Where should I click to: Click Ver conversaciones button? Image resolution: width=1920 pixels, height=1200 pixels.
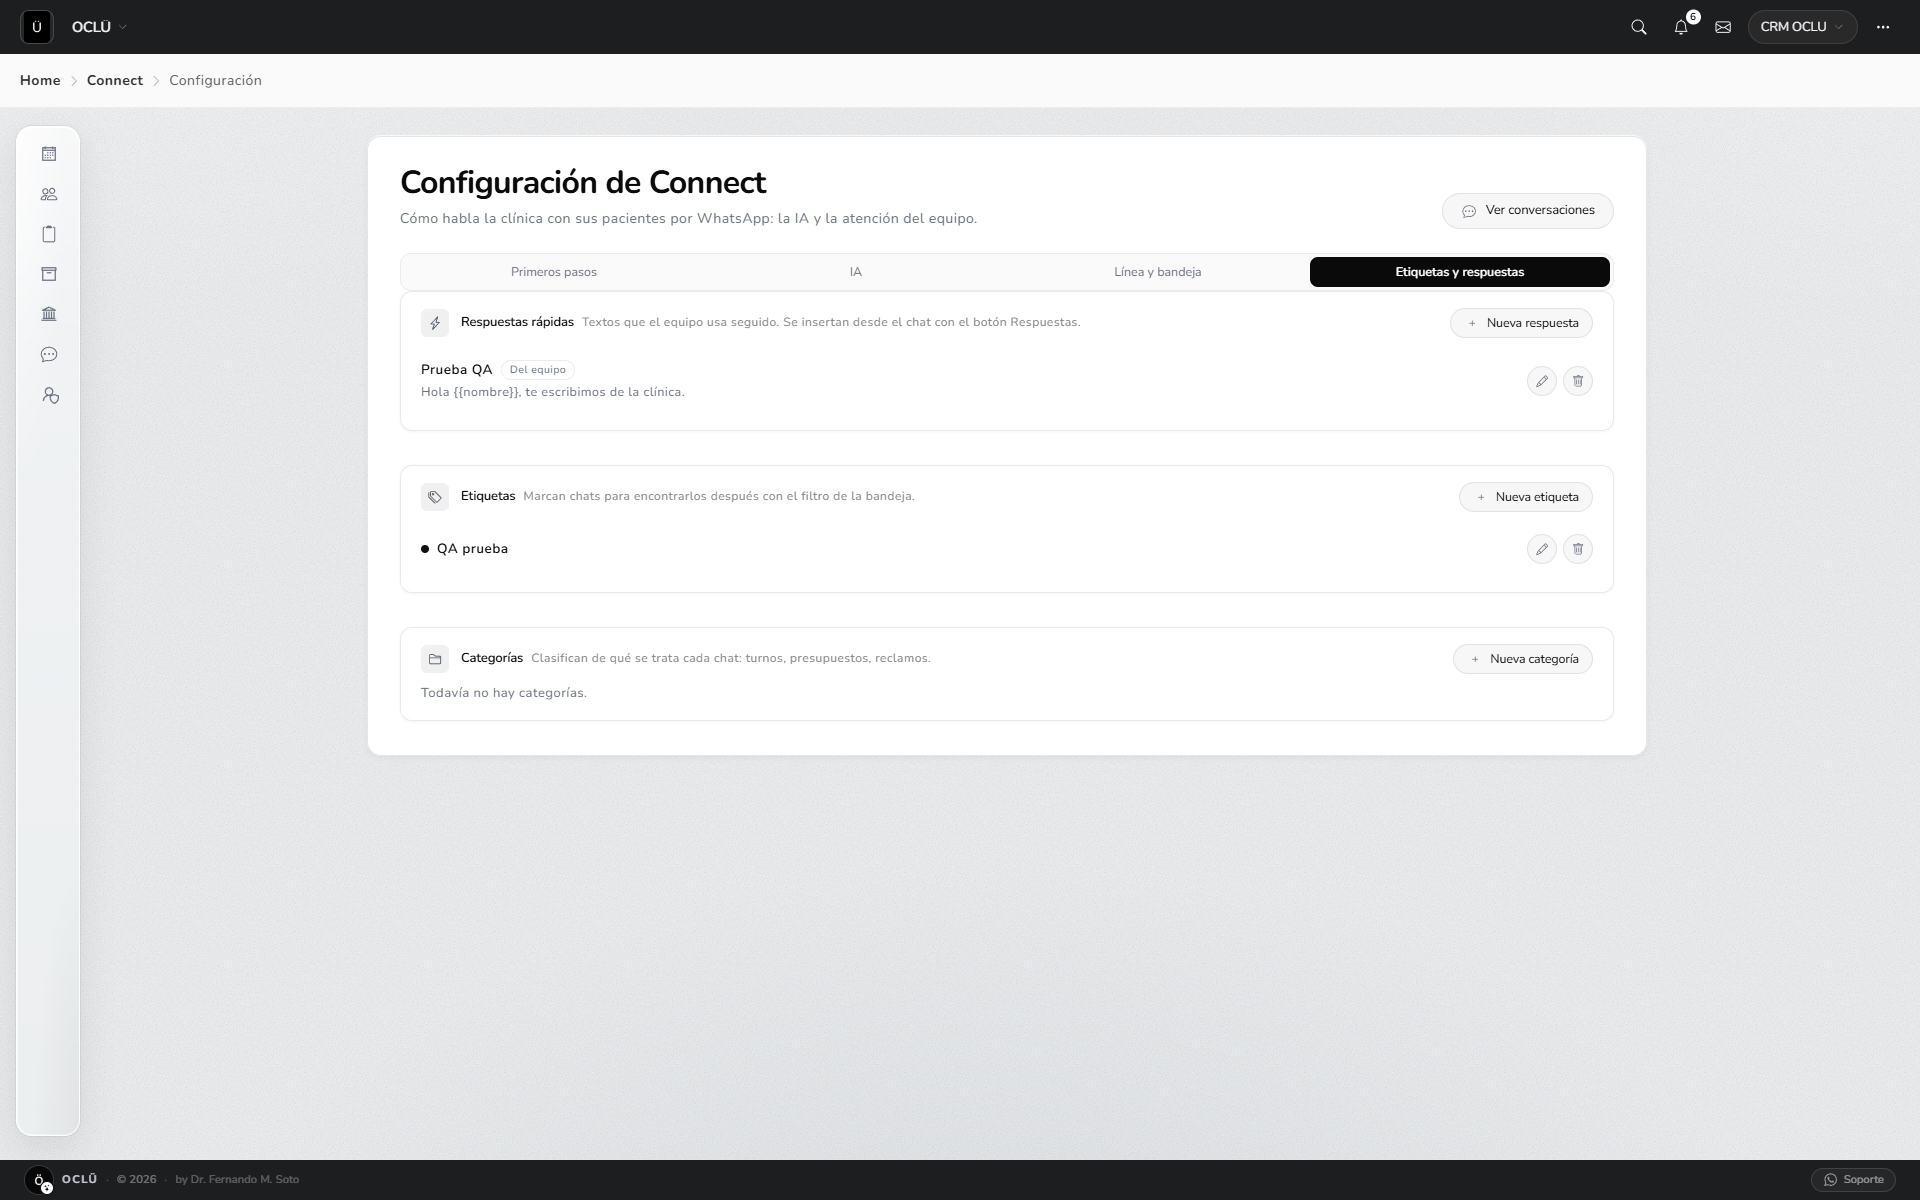point(1528,211)
